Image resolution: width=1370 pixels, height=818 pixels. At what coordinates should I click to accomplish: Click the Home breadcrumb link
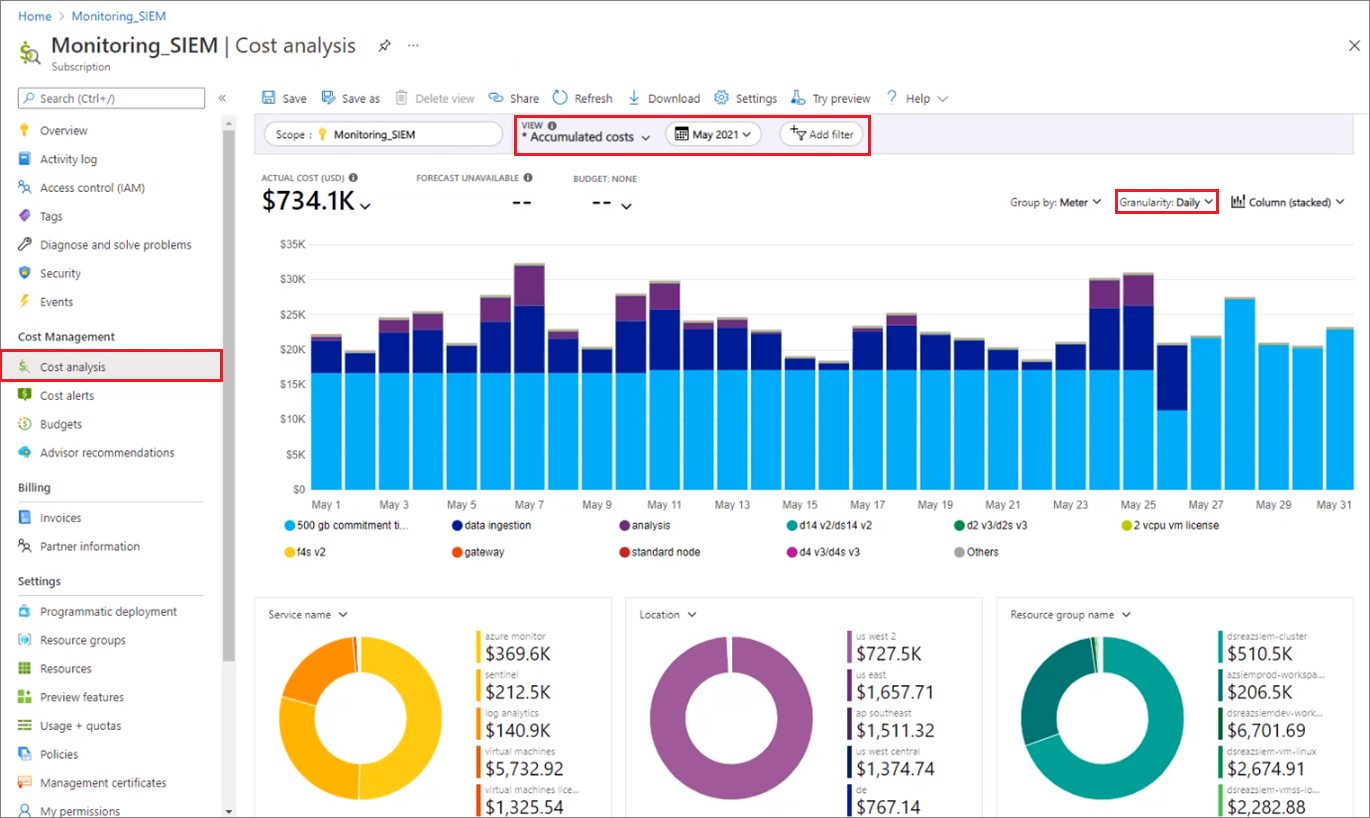click(34, 15)
